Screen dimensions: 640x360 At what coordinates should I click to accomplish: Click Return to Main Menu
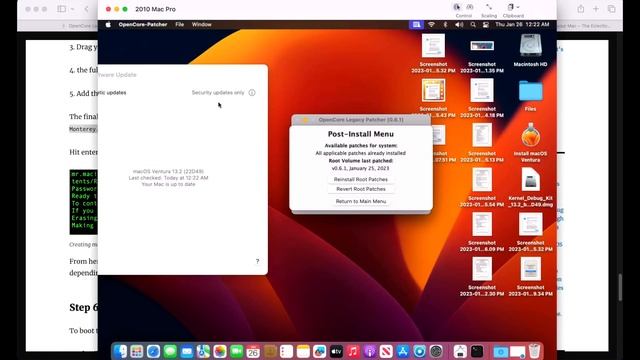click(361, 201)
